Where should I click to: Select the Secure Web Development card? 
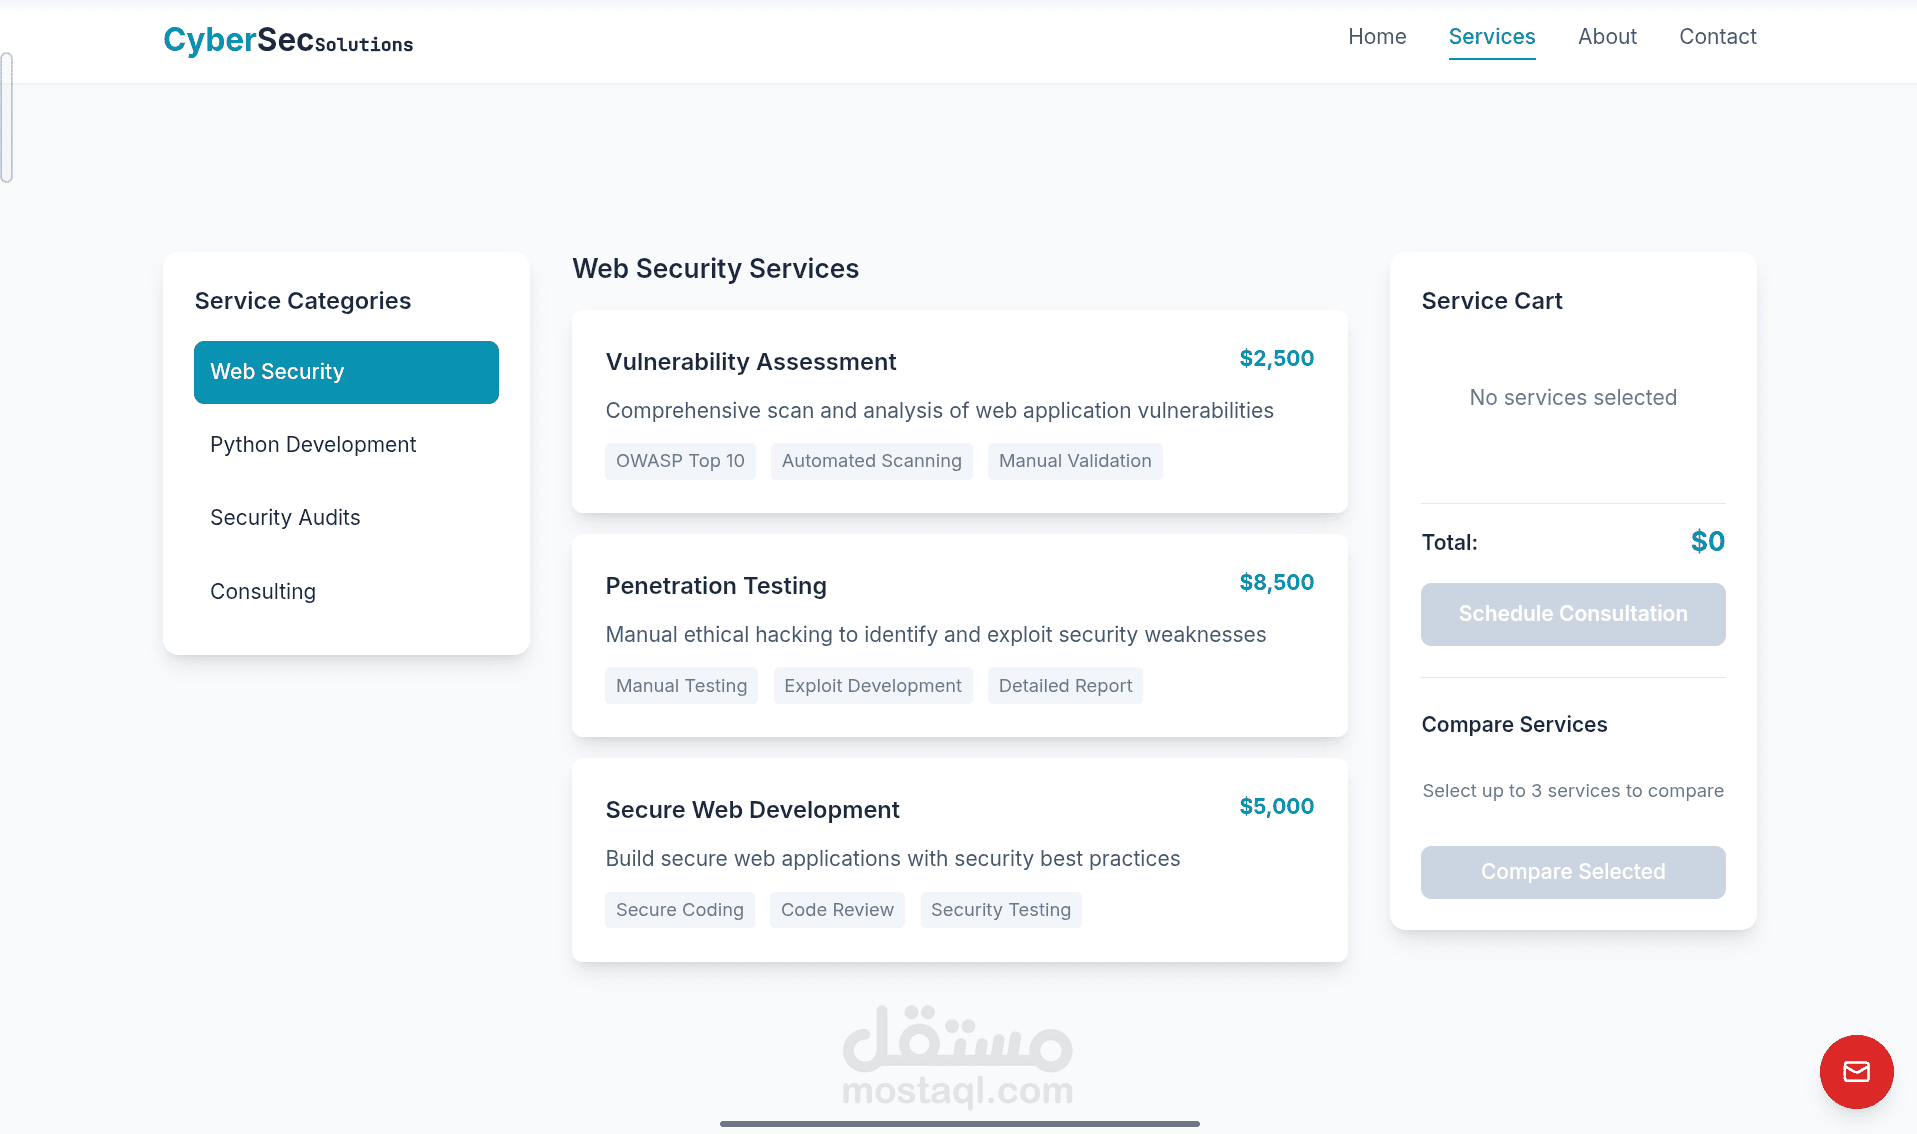click(959, 859)
